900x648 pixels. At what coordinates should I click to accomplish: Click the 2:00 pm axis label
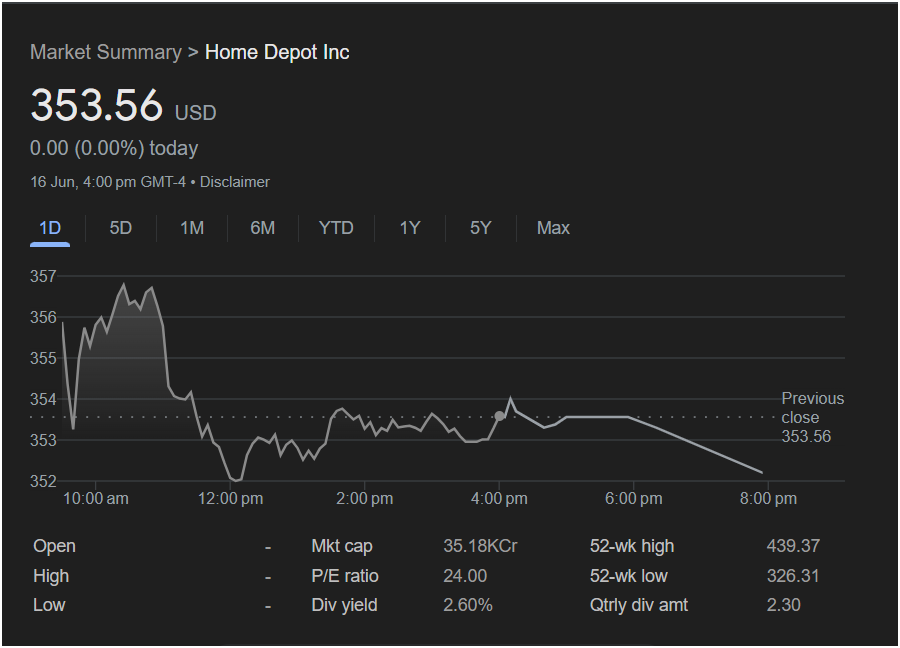[x=364, y=498]
